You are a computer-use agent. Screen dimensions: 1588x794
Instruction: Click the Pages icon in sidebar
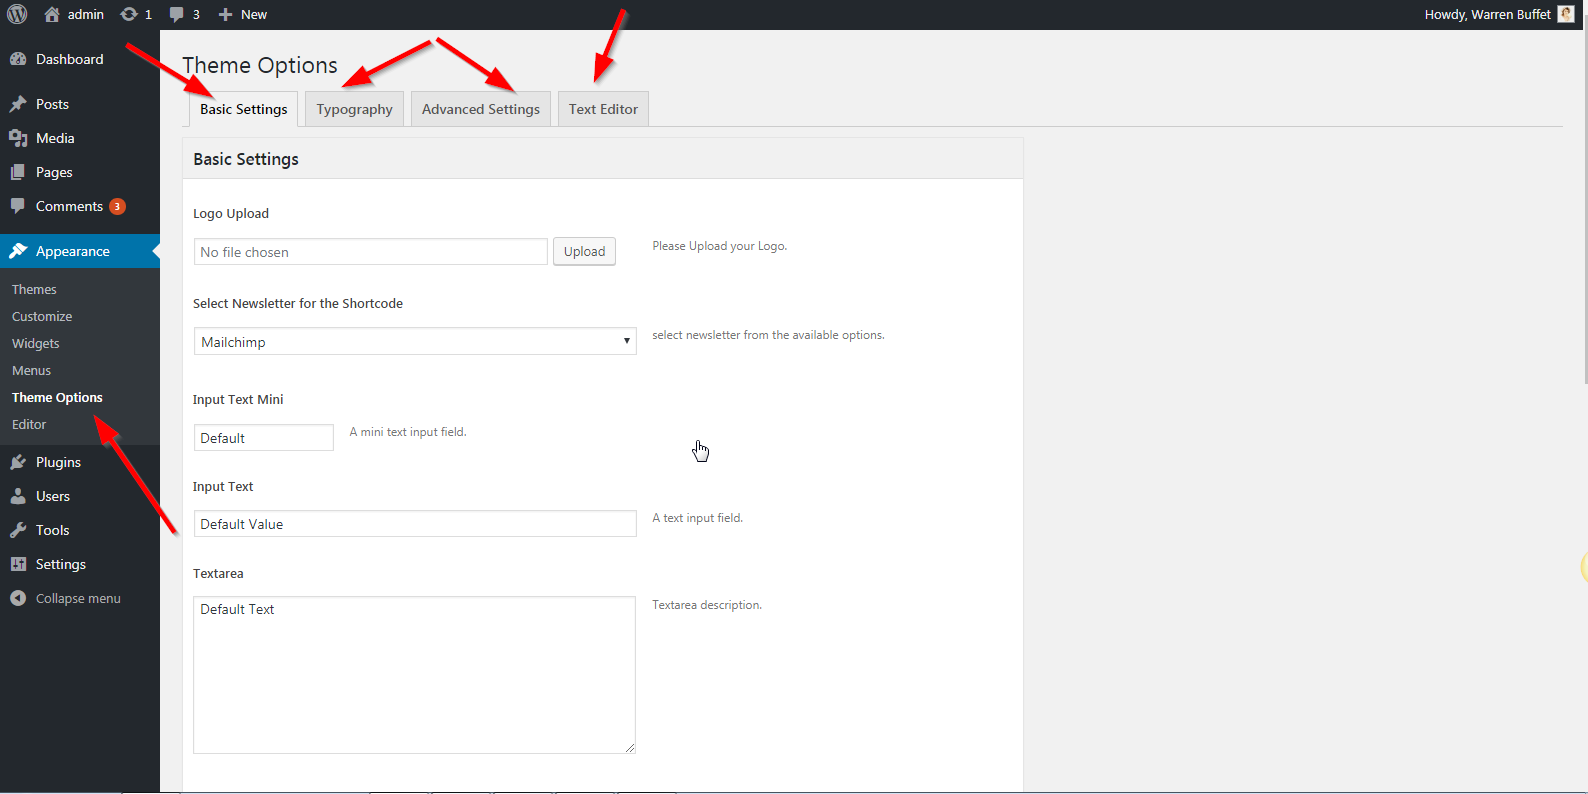tap(18, 172)
